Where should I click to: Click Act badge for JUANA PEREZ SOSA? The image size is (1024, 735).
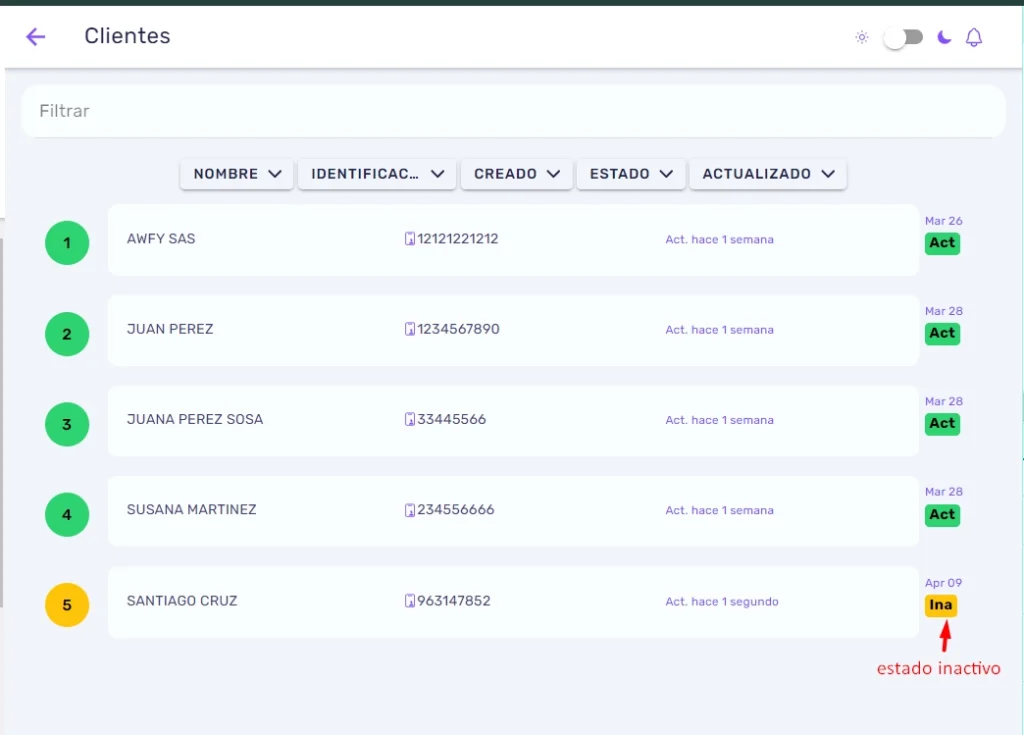942,423
